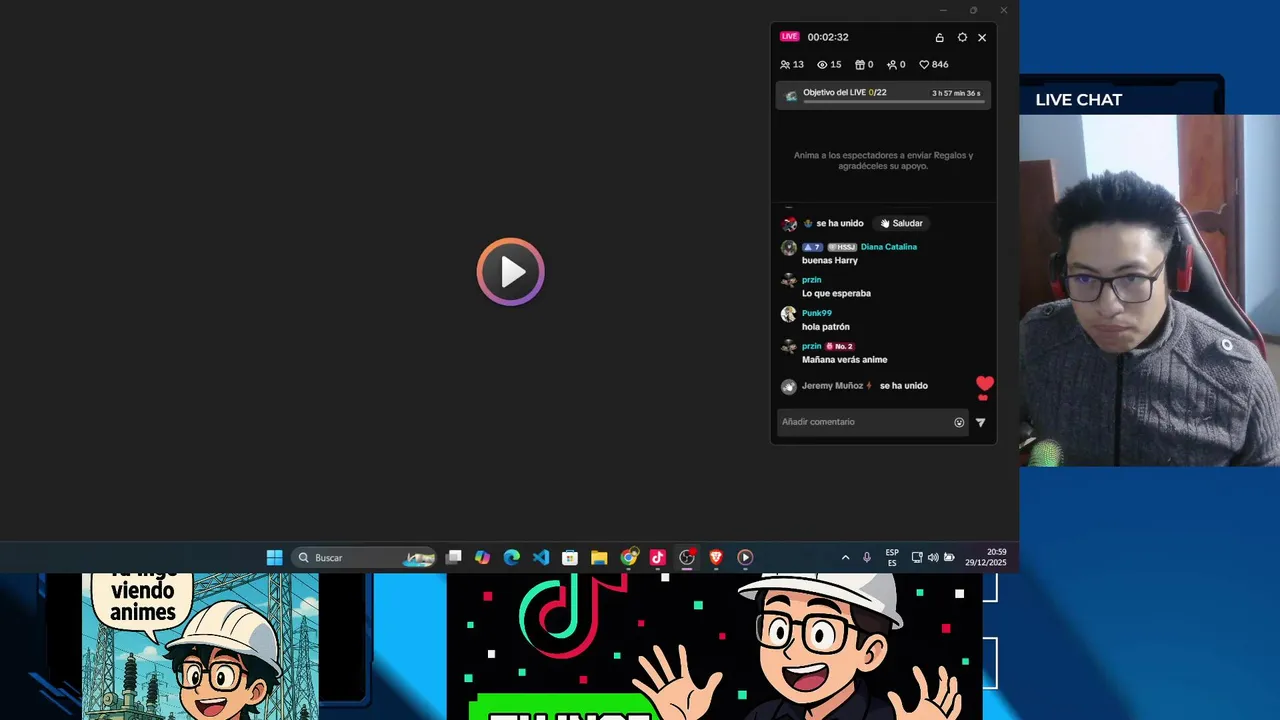The image size is (1280, 720).
Task: Click the 'buenas Harry' chat message
Action: (x=830, y=260)
